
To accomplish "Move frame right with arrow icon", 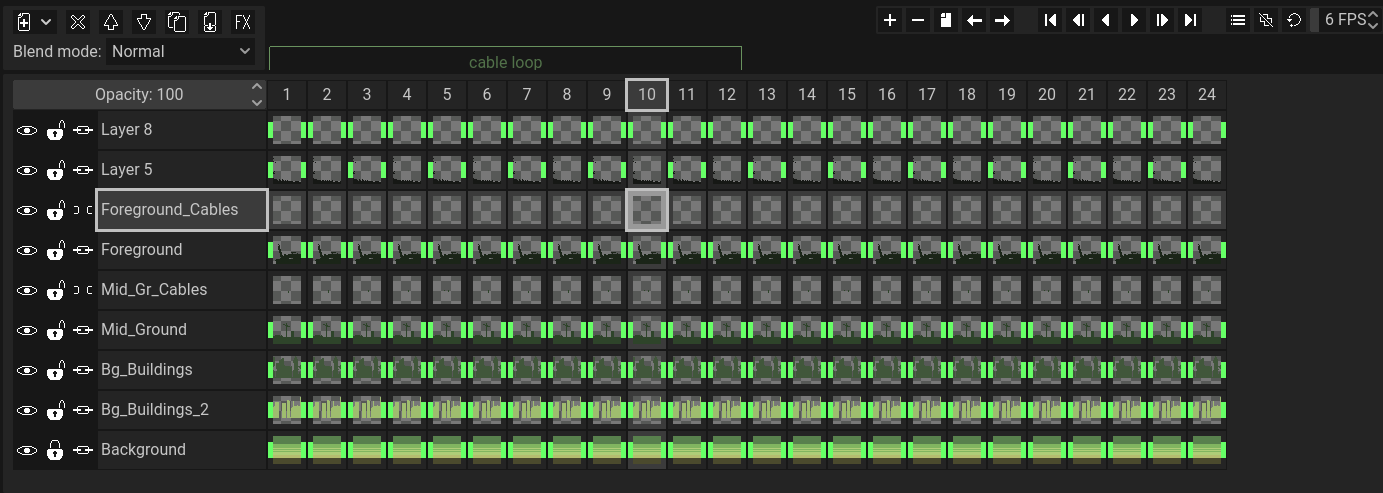I will click(1002, 20).
